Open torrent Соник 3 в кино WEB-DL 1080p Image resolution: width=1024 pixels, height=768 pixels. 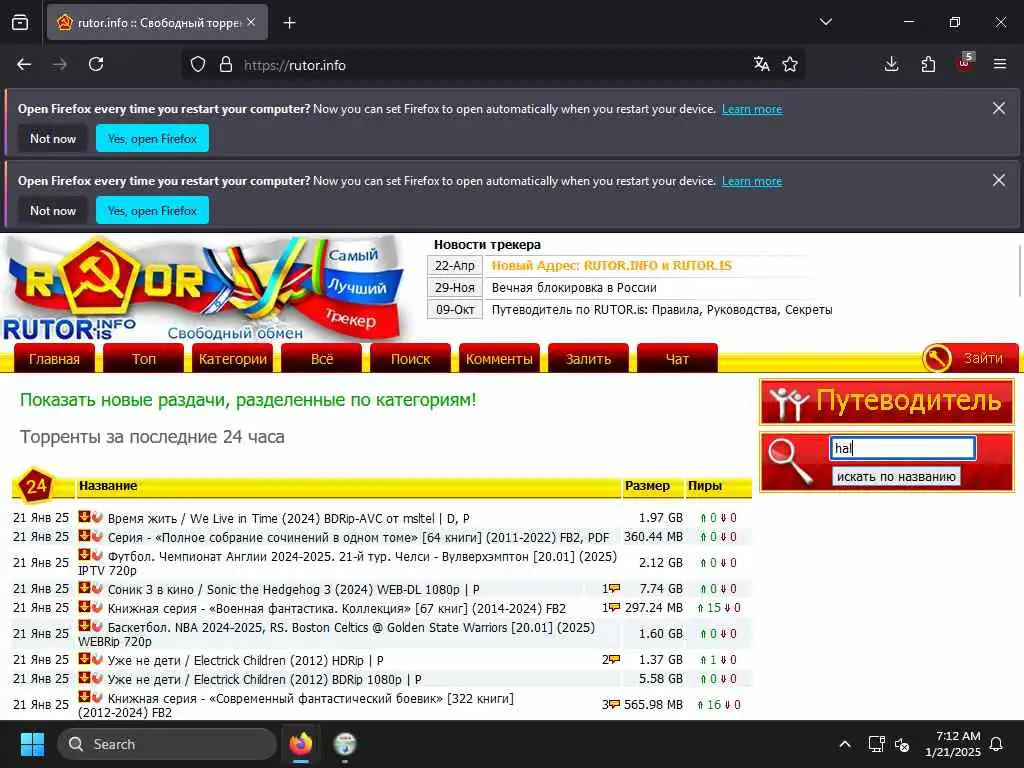(293, 590)
